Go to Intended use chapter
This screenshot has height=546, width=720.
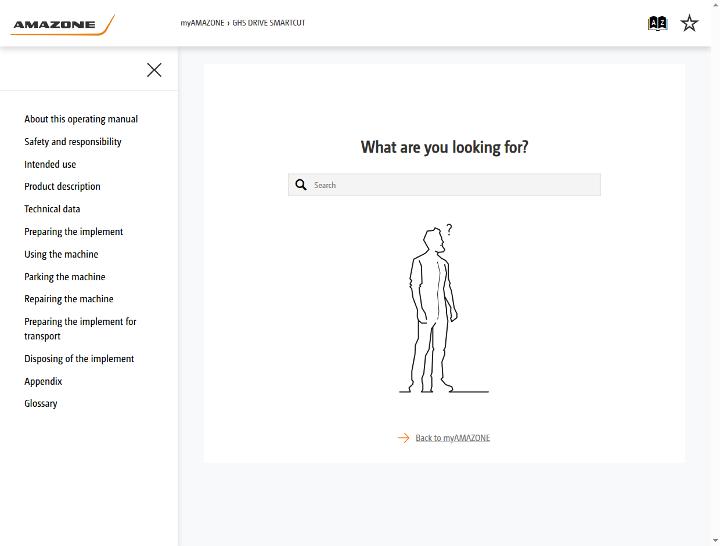click(50, 164)
